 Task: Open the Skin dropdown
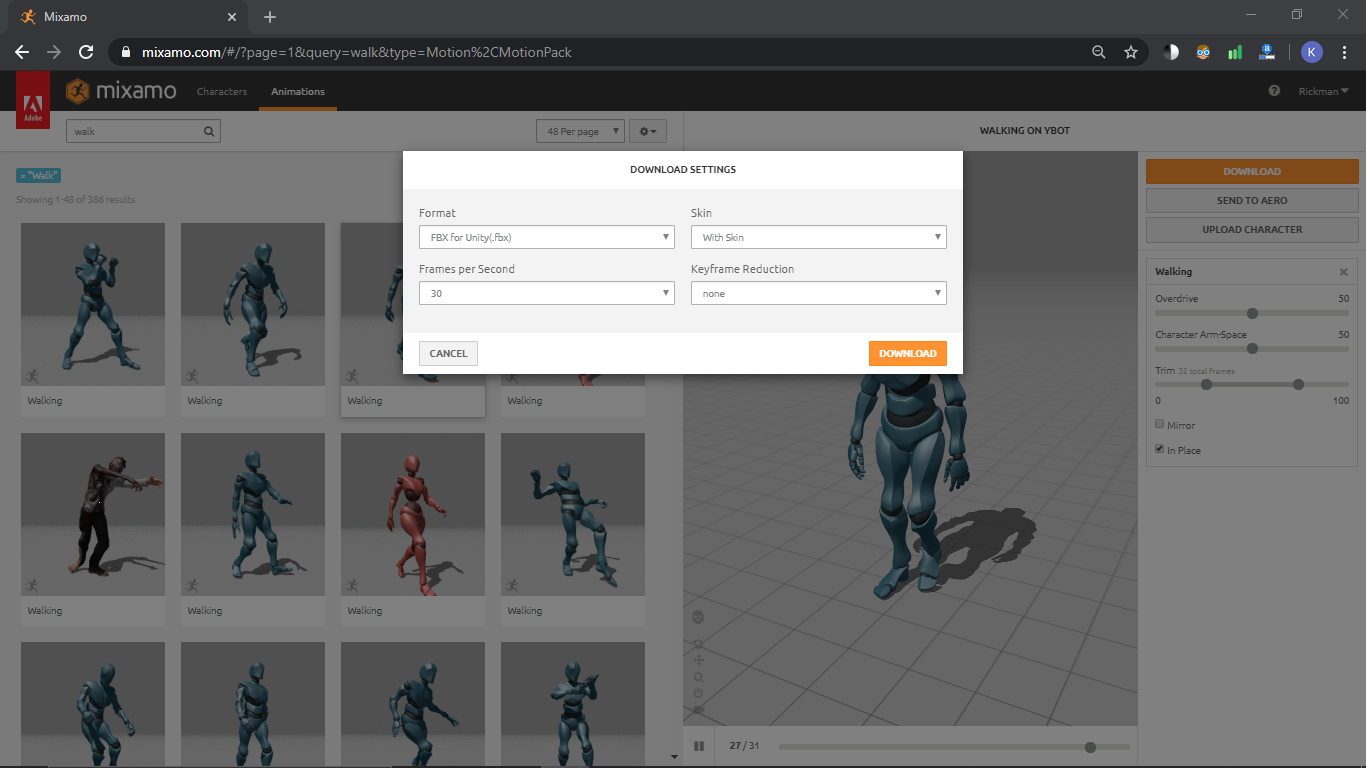point(819,237)
